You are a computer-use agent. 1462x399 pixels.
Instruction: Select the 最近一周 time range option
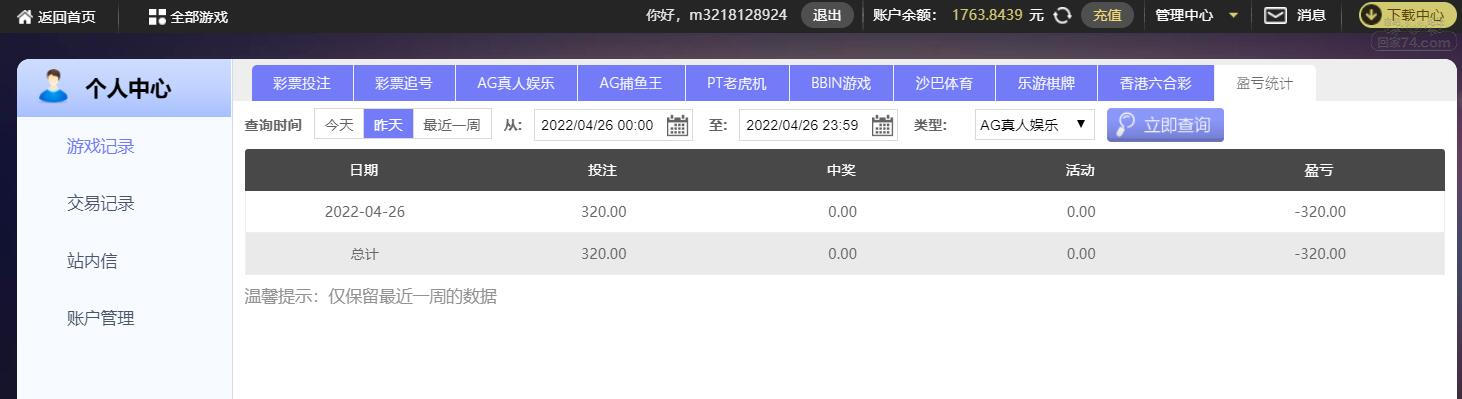(x=452, y=125)
